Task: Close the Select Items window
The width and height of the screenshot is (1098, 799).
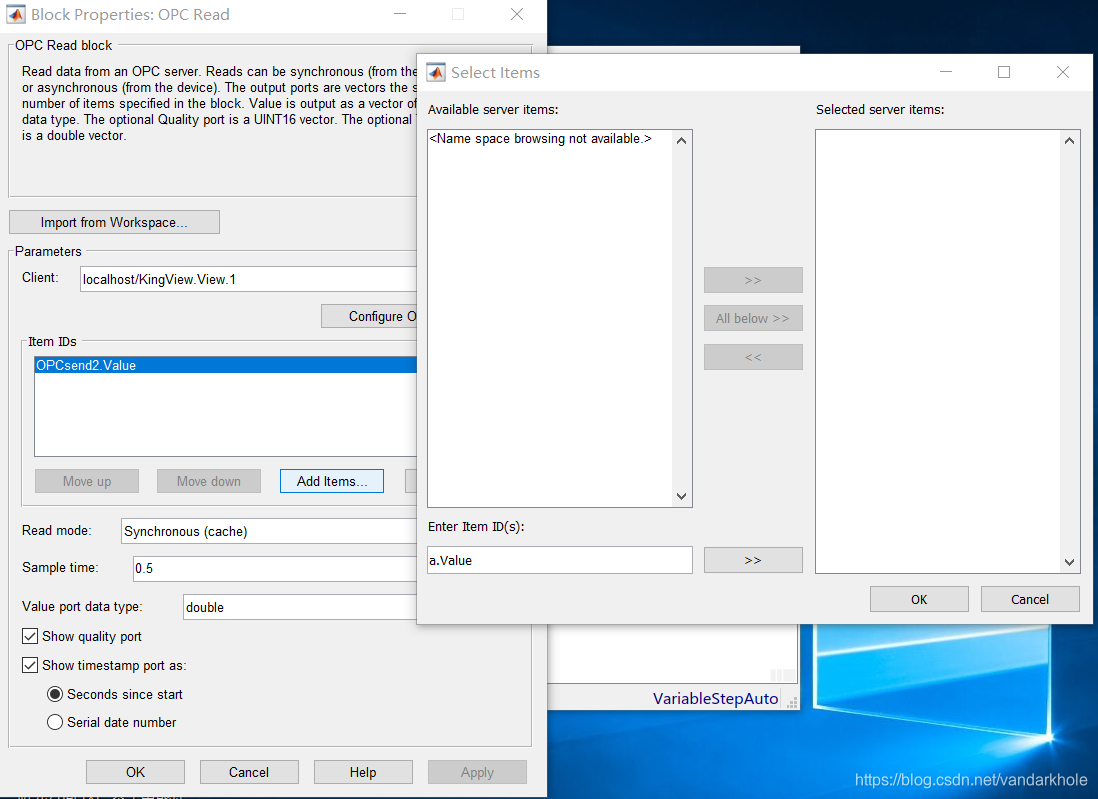Action: click(1062, 72)
